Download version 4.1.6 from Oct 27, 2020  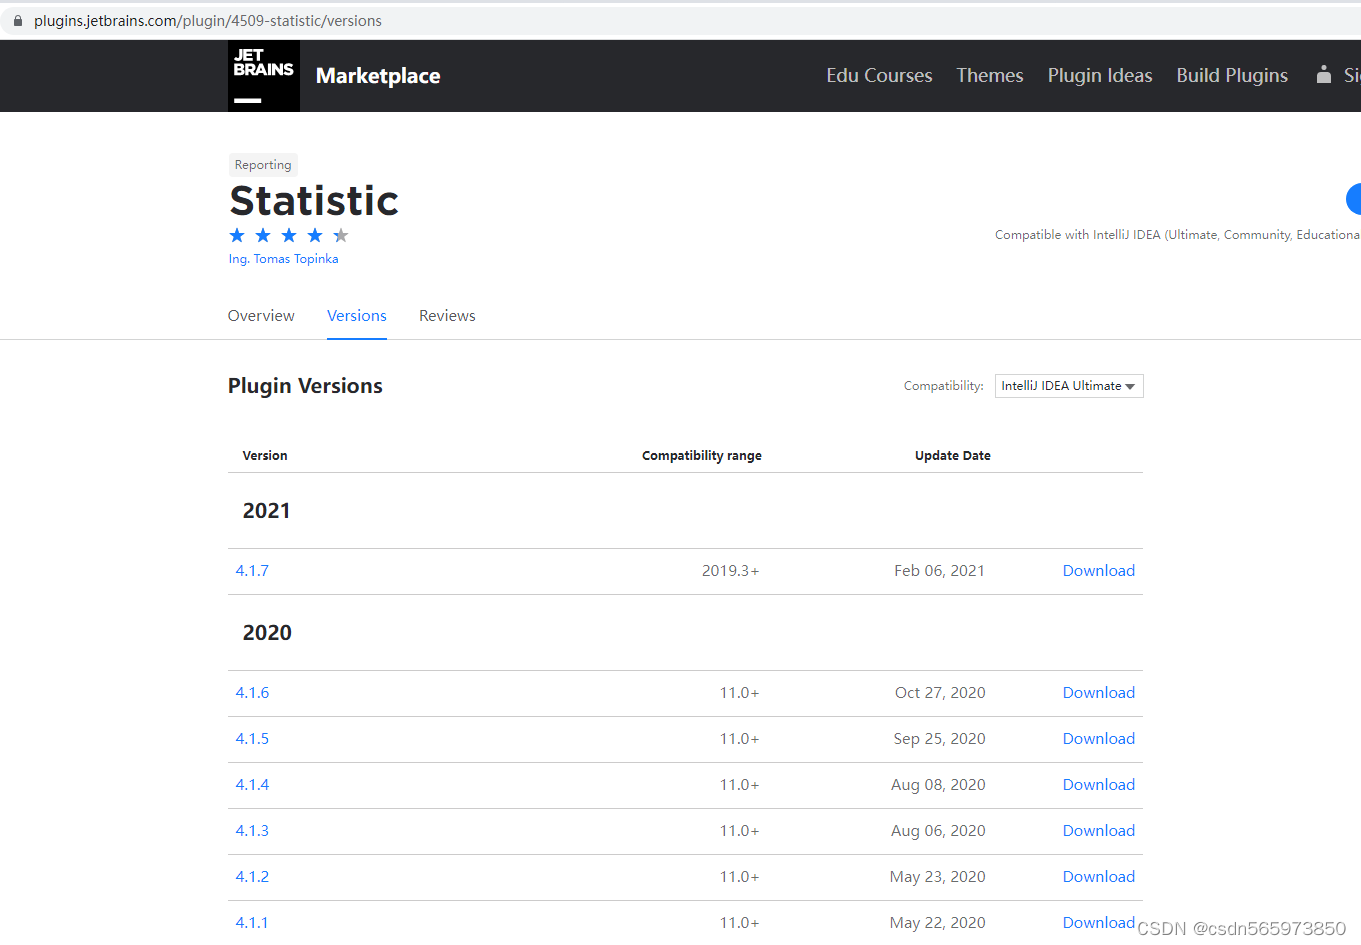[1099, 693]
